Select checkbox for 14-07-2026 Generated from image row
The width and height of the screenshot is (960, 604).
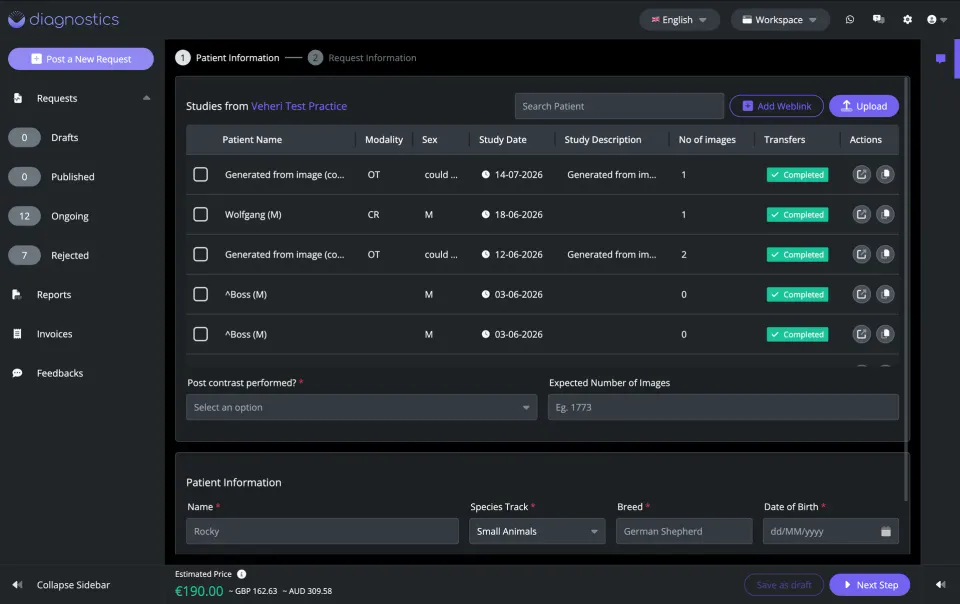pos(200,174)
